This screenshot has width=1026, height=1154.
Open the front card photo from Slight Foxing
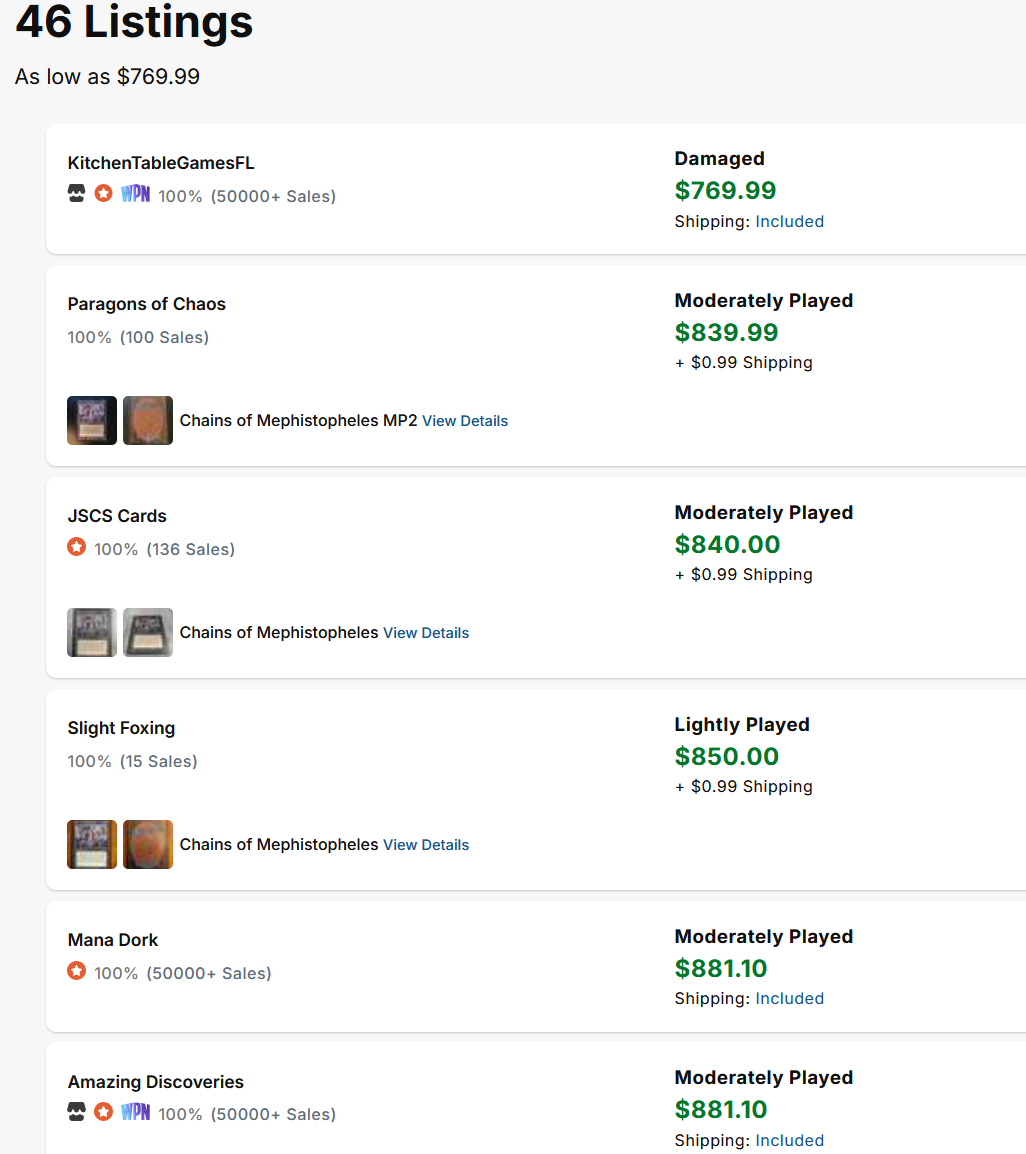click(x=92, y=844)
